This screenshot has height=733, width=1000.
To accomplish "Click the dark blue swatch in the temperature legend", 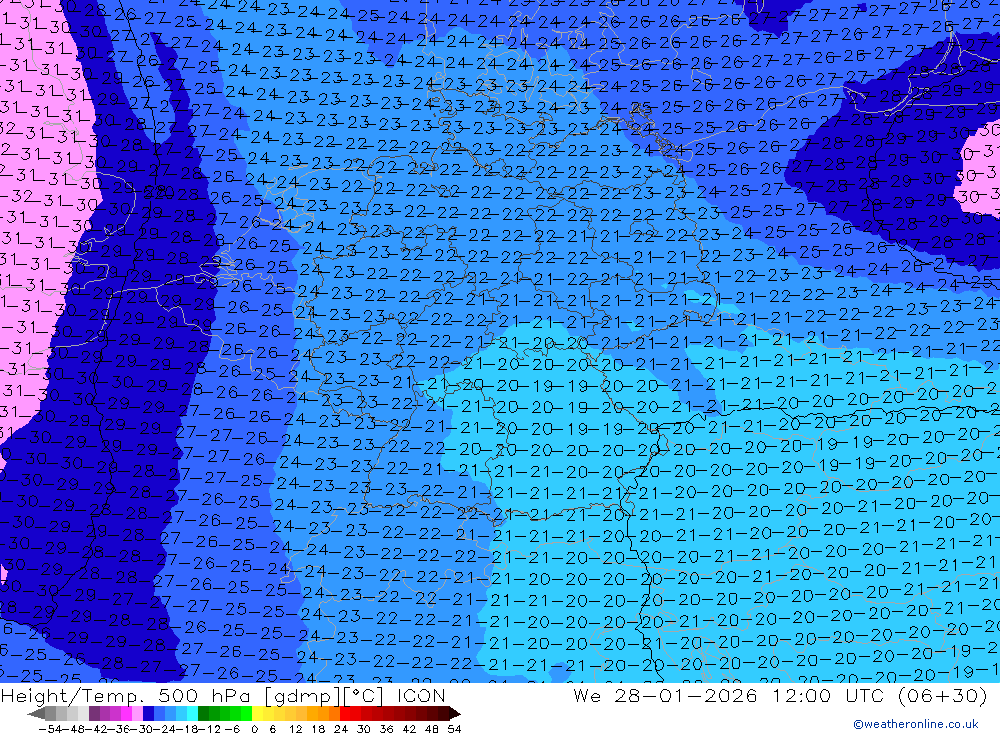I will click(148, 713).
